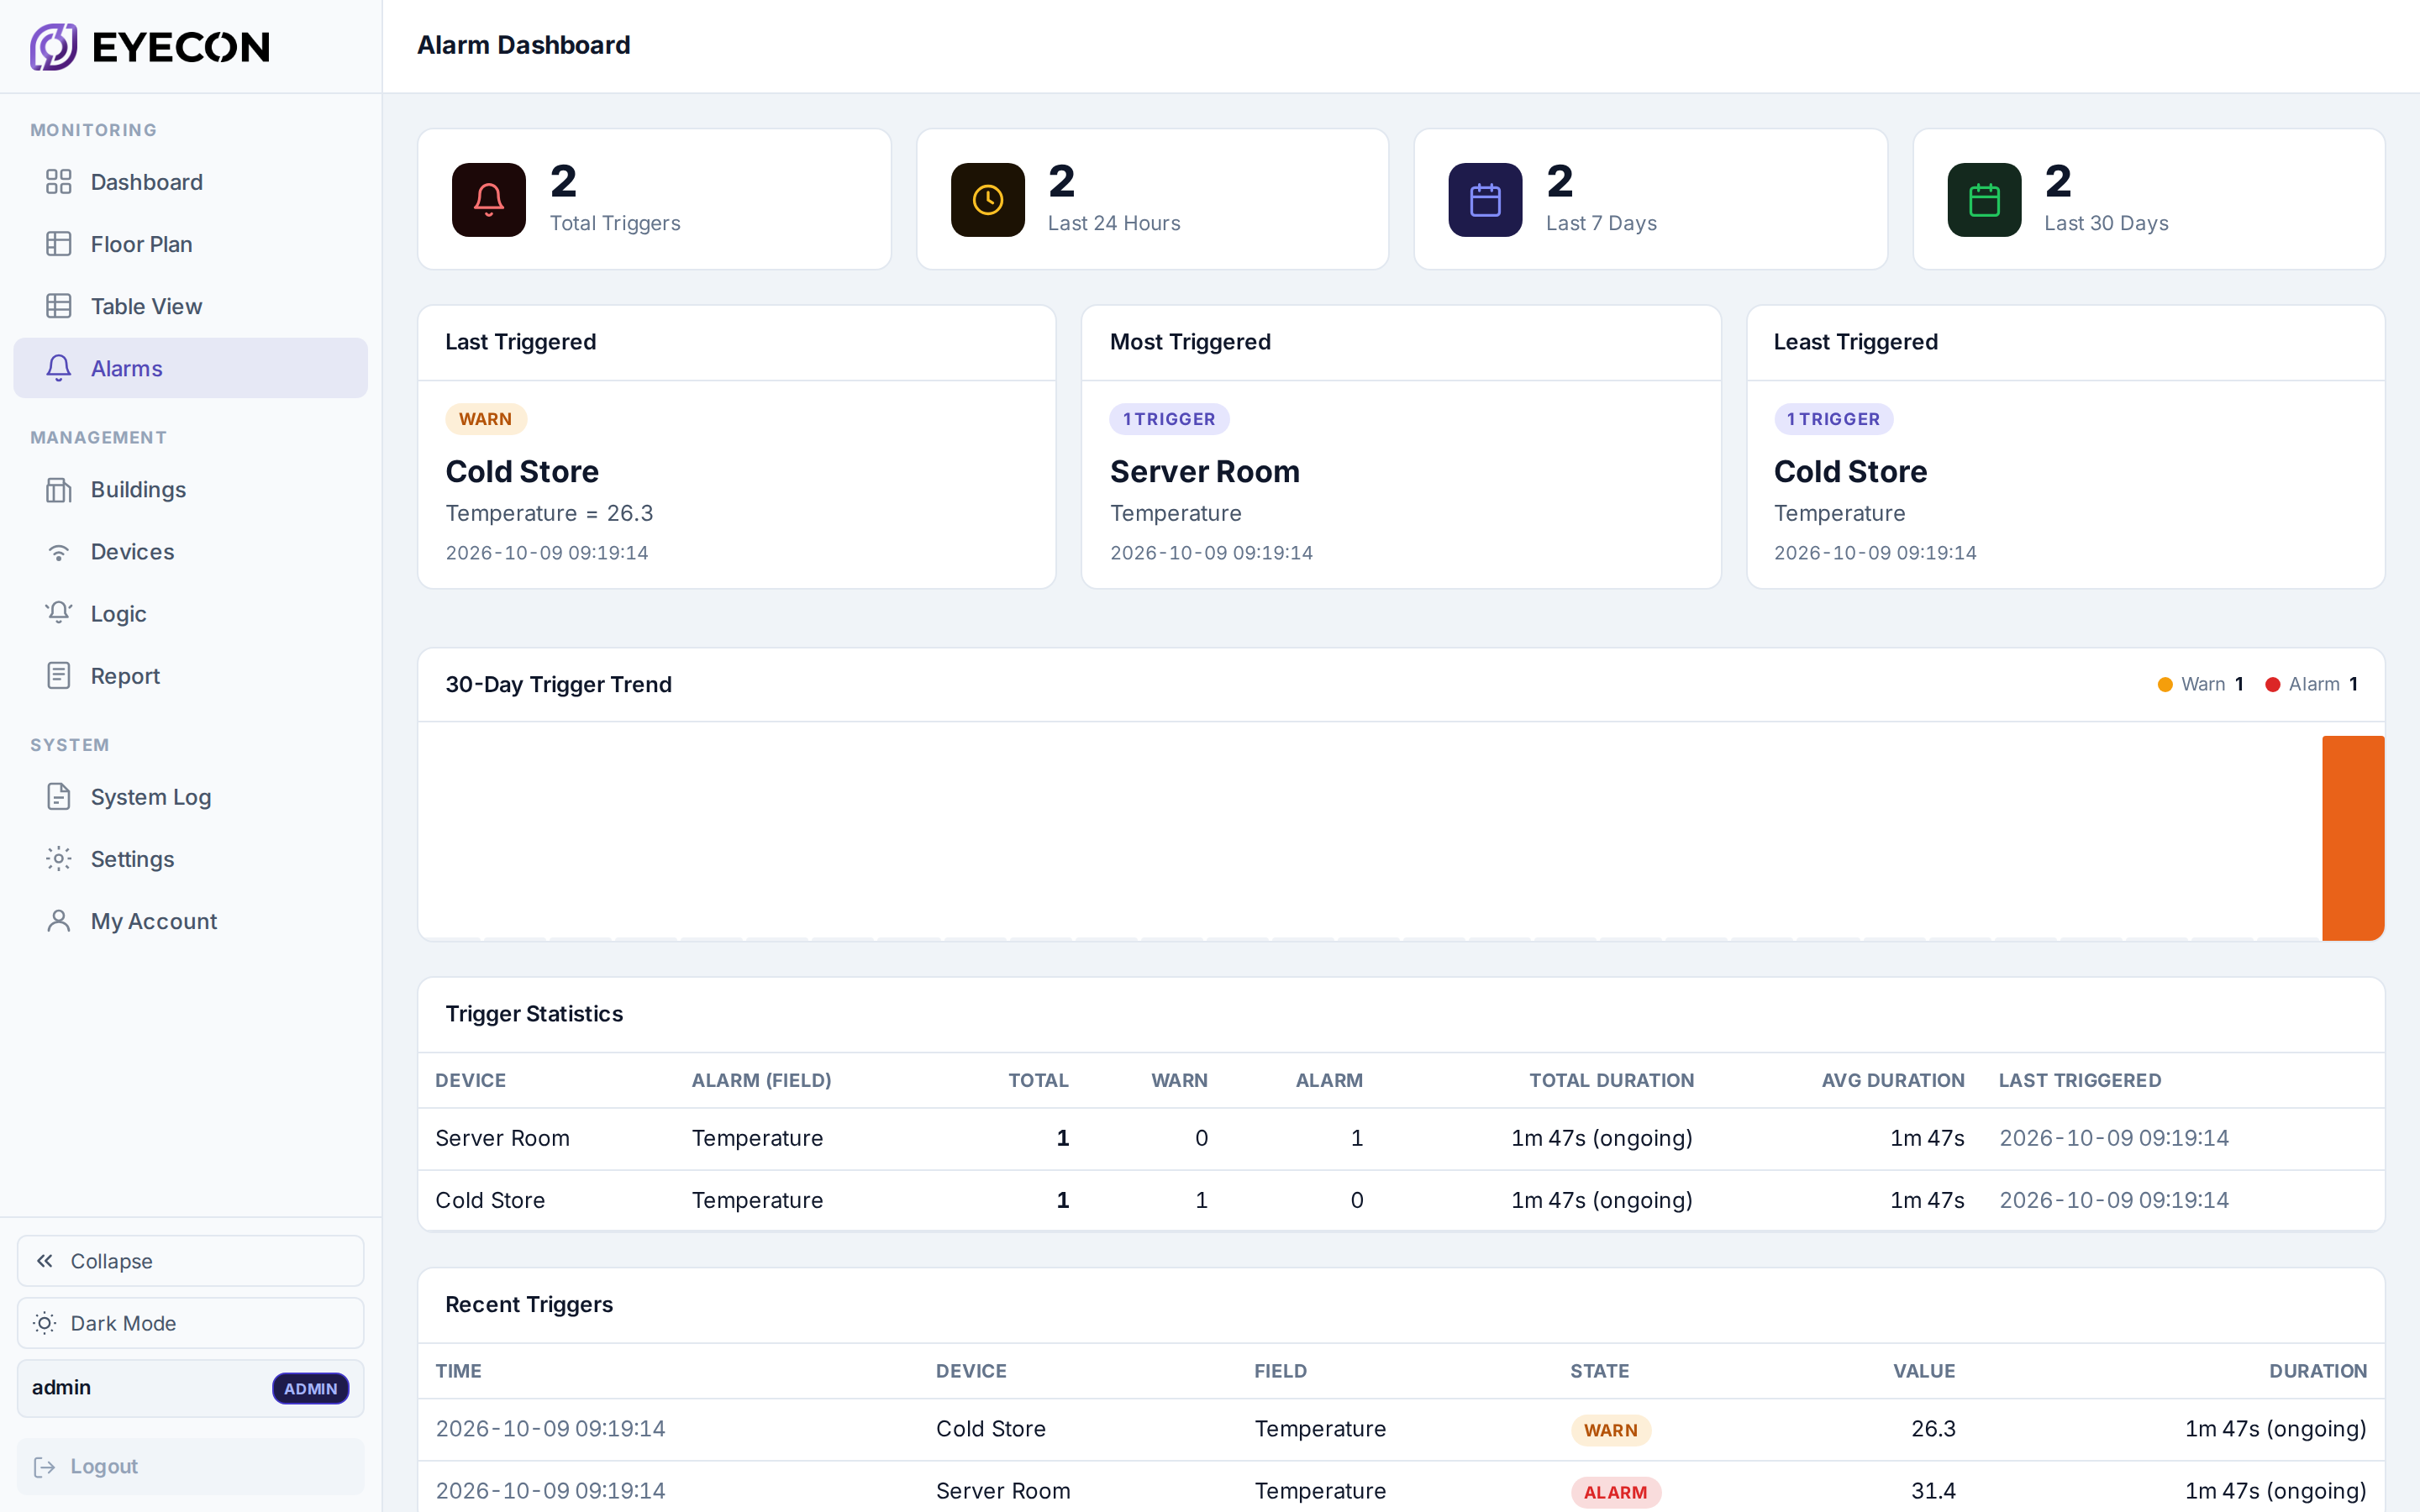
Task: Click the Temperature = 26.3 reading
Action: (x=549, y=513)
